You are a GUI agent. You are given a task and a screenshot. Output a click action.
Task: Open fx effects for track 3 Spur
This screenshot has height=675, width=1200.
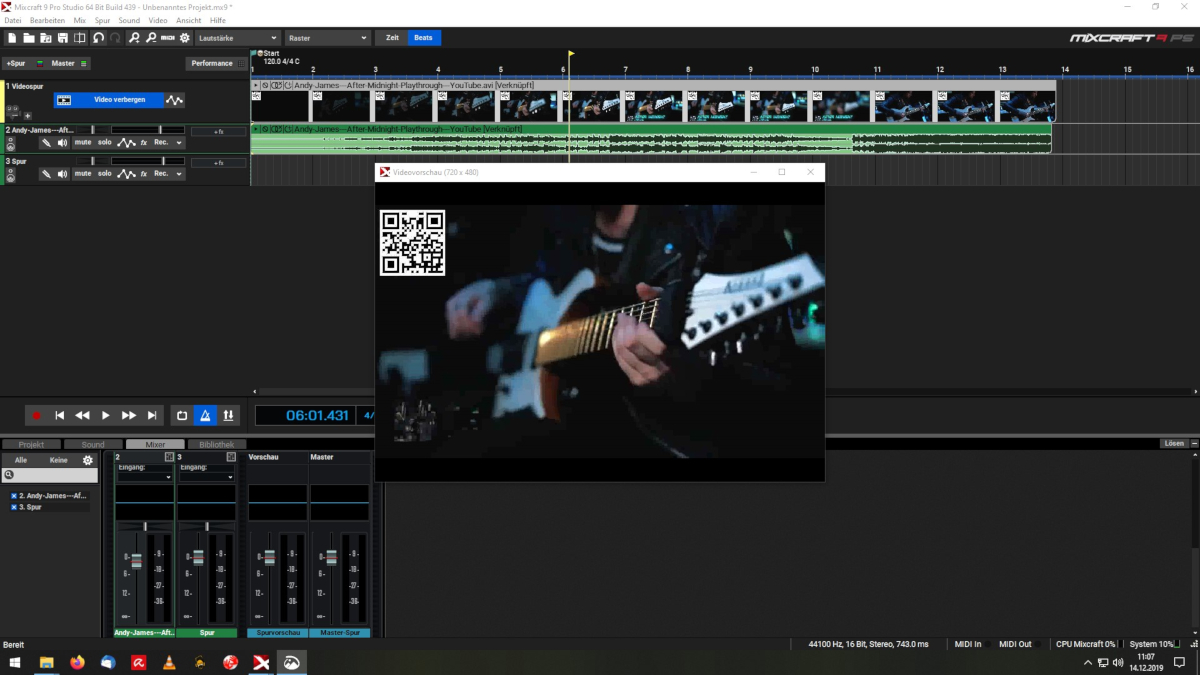(144, 174)
